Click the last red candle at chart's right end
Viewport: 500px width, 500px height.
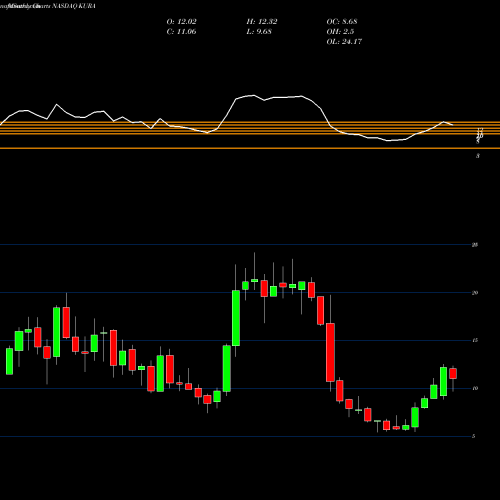(x=453, y=373)
